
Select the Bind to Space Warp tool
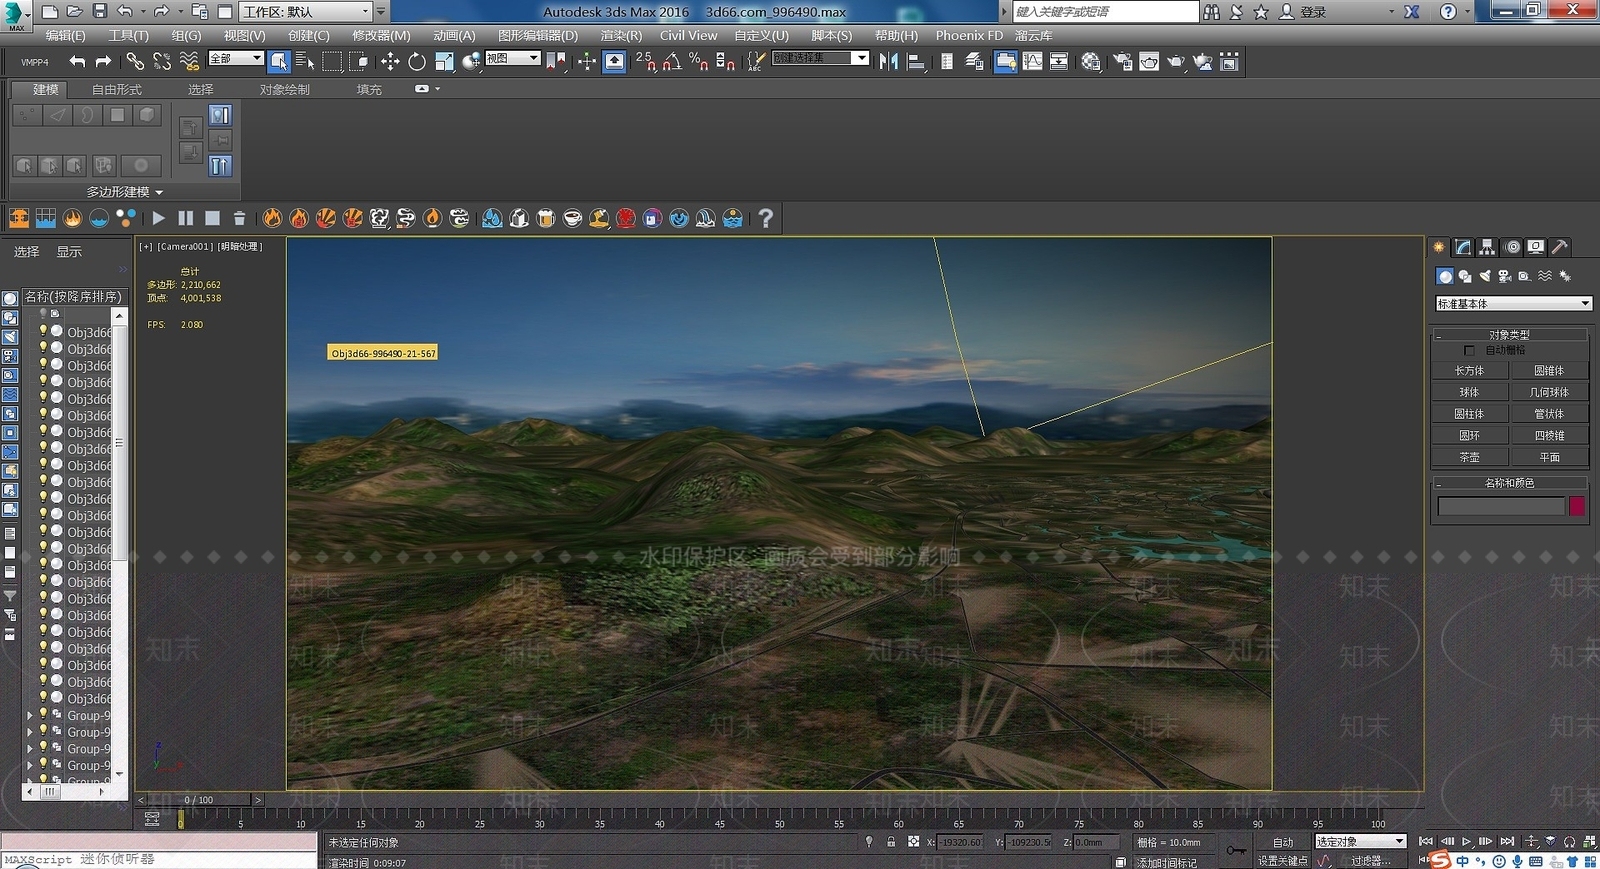point(189,62)
